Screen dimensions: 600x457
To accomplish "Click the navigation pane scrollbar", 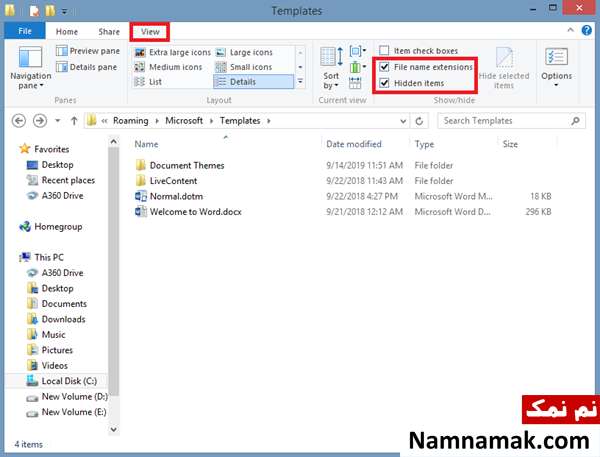I will (114, 272).
